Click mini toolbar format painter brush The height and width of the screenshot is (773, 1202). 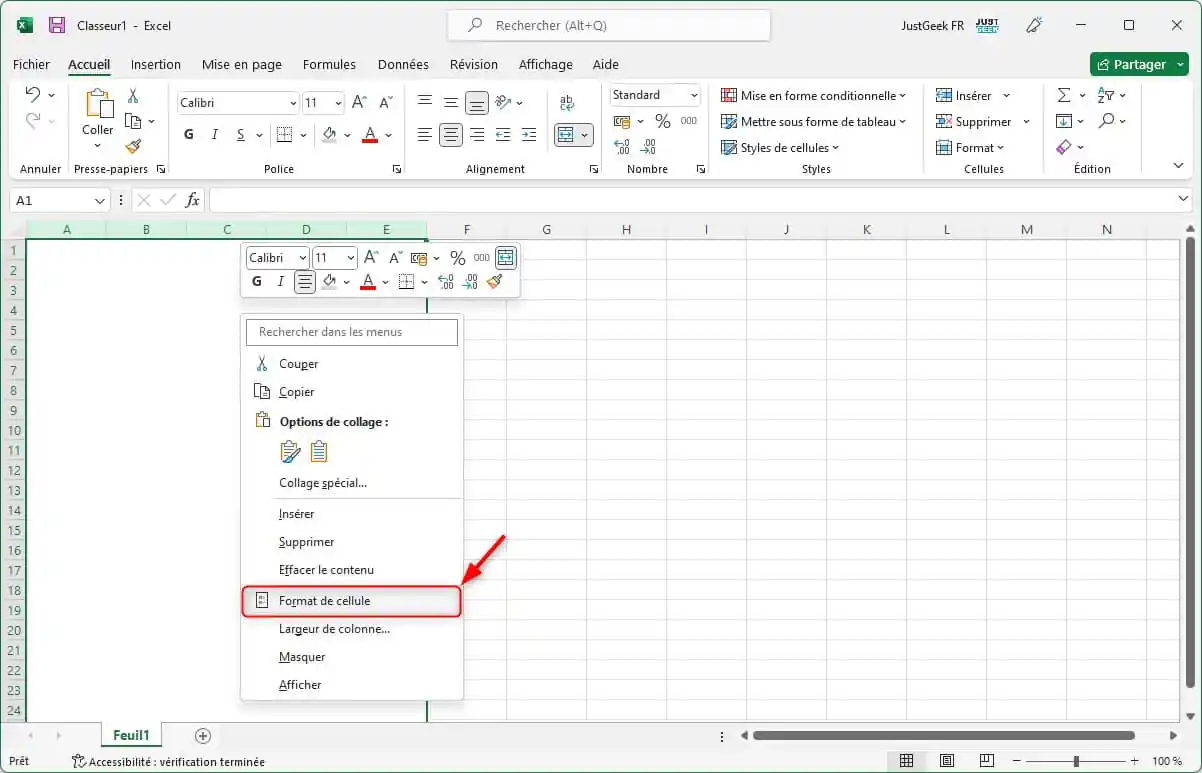(494, 282)
